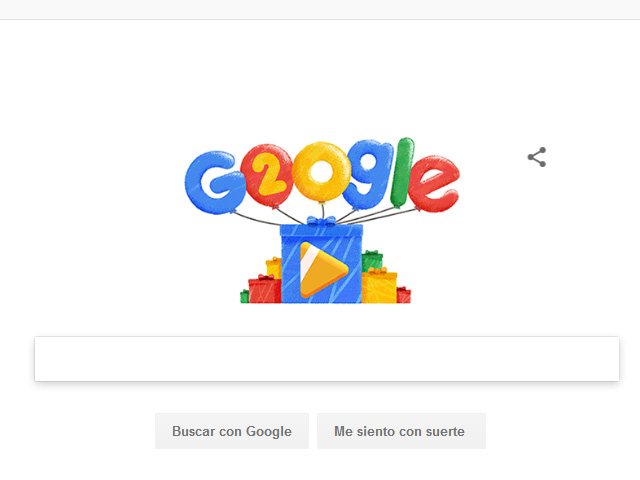
Task: Click the share icon beside the doodle
Action: pos(537,157)
